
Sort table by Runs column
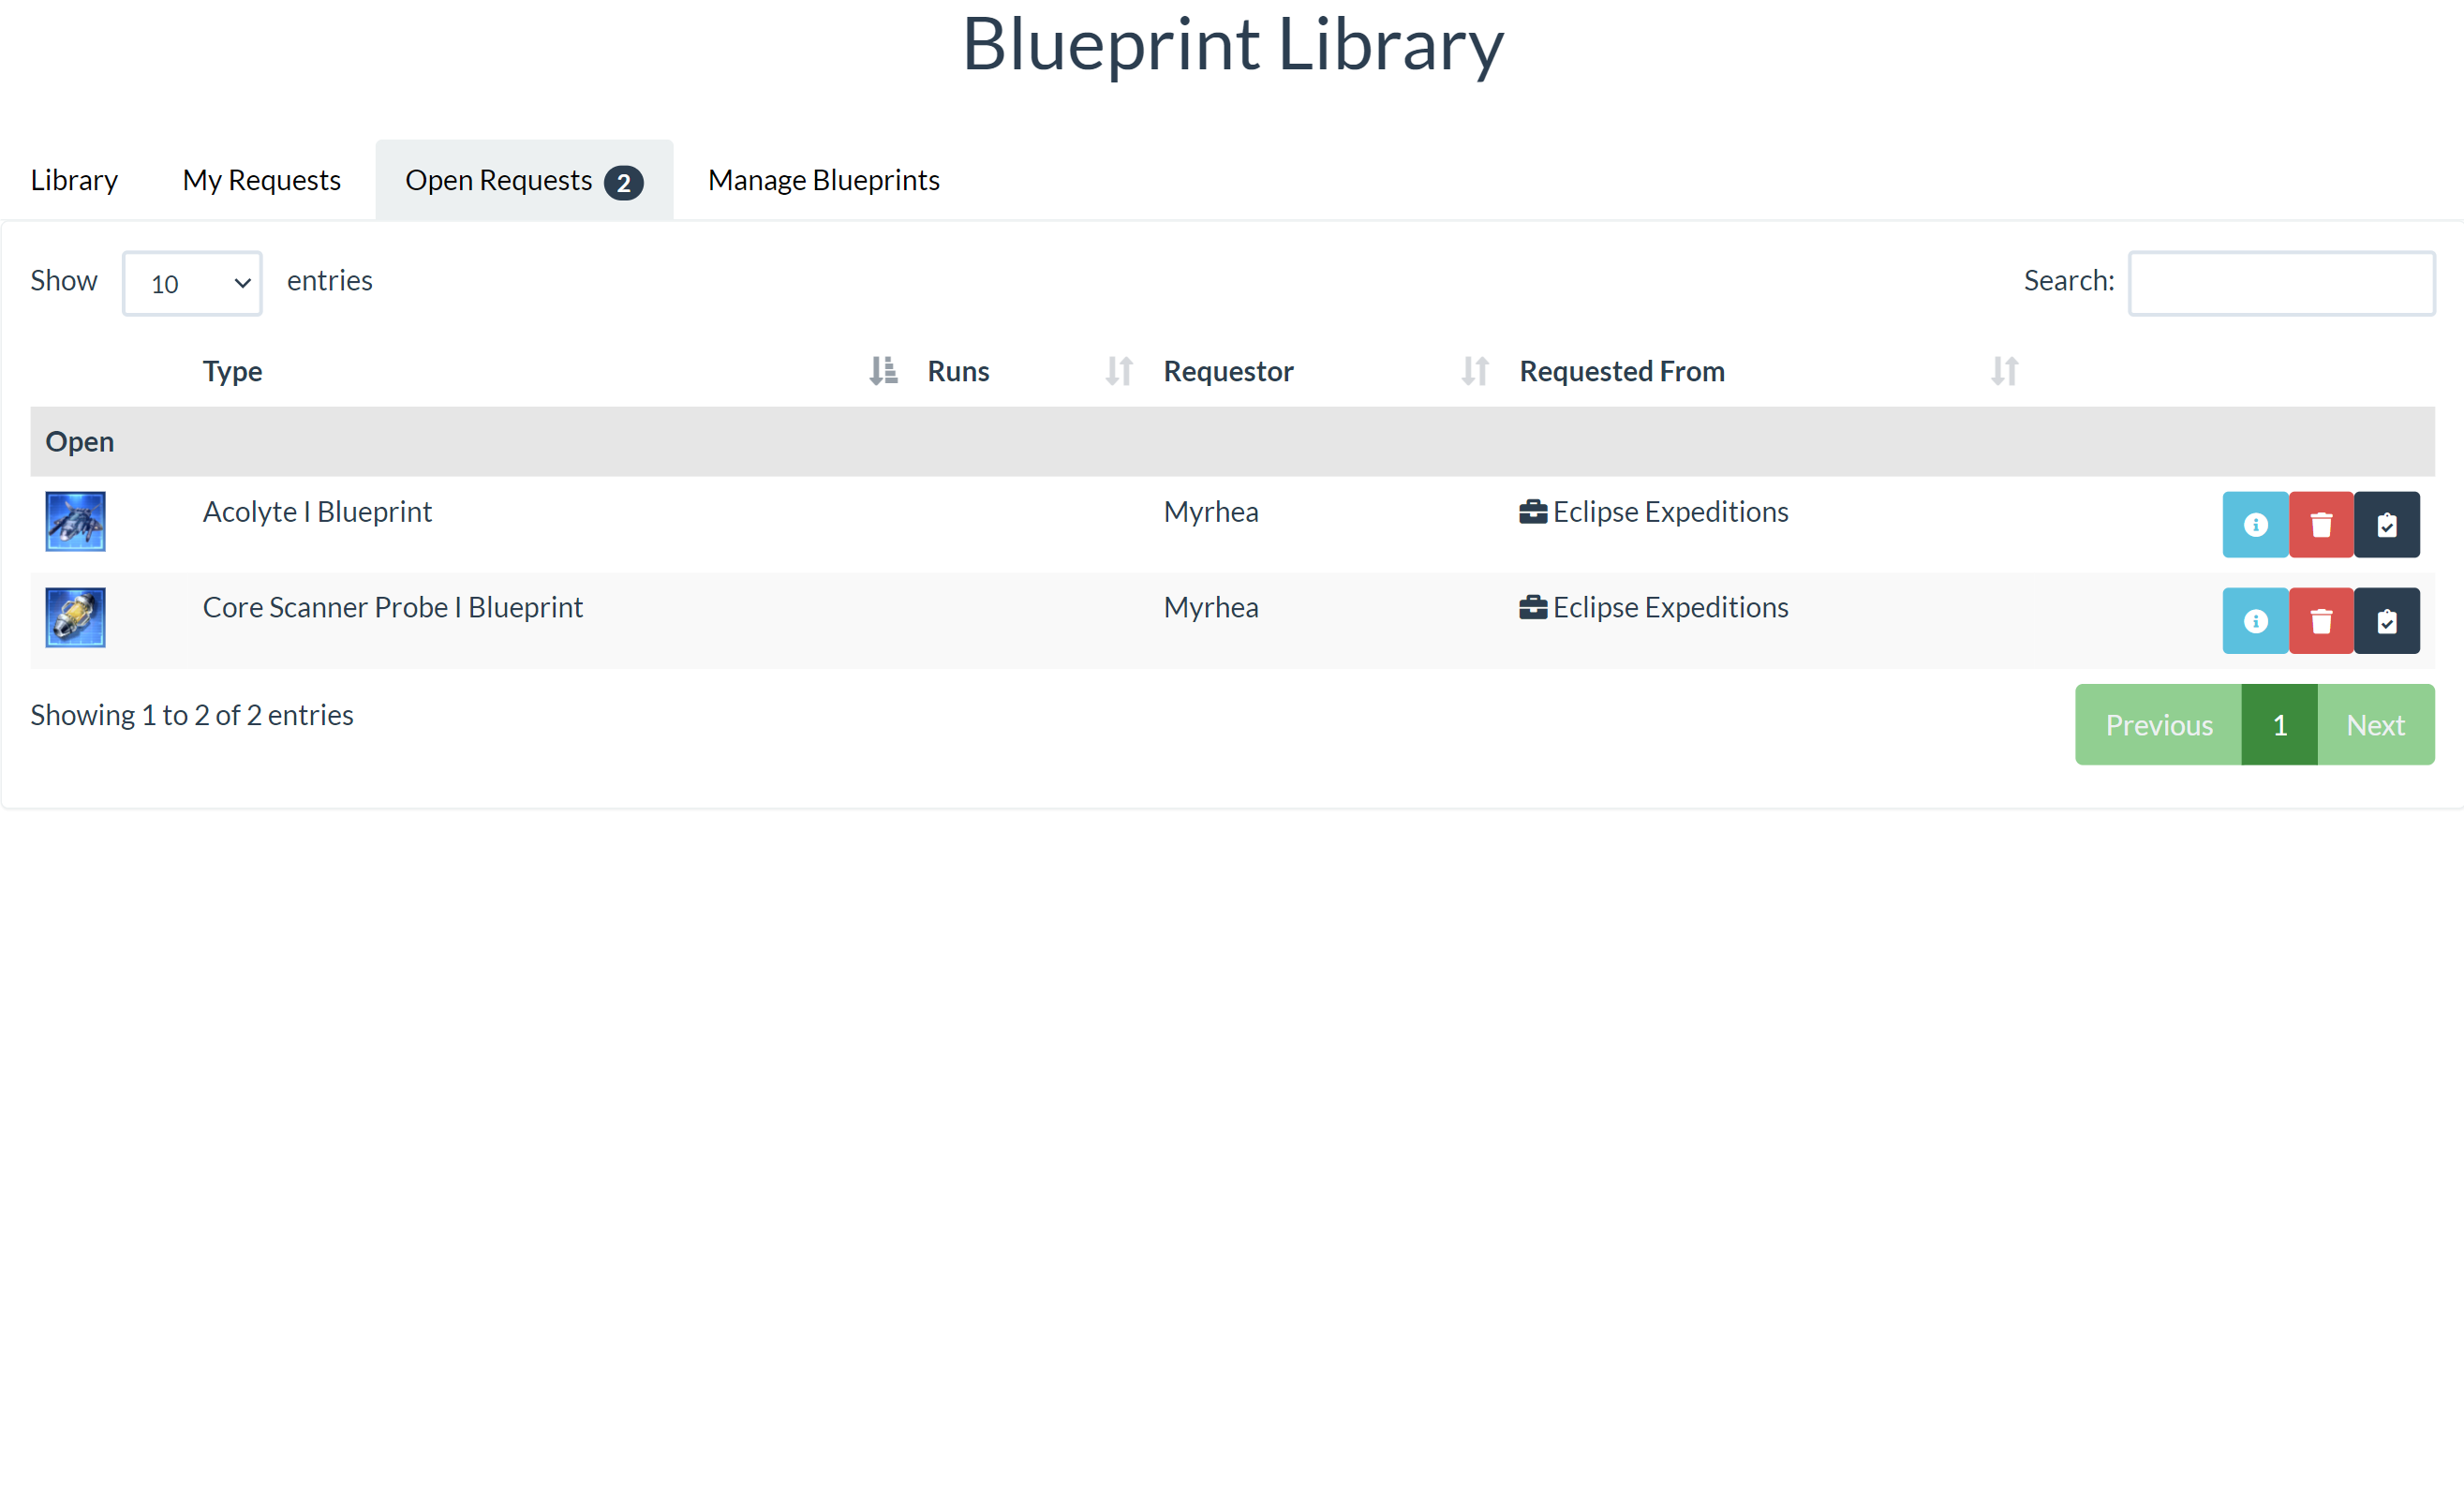click(x=957, y=371)
